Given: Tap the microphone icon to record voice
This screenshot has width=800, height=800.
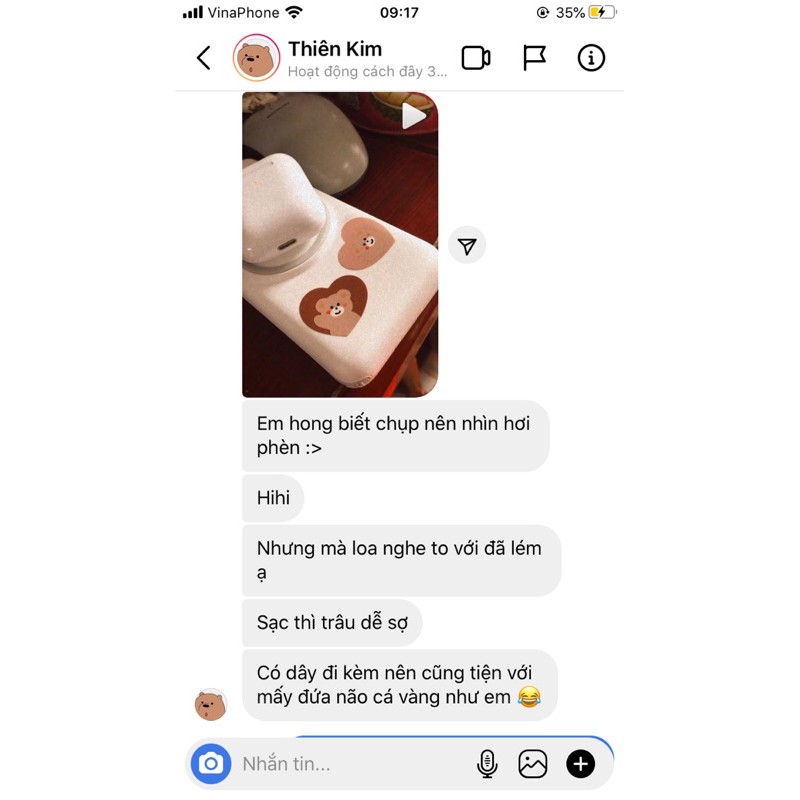Looking at the screenshot, I should [x=487, y=764].
